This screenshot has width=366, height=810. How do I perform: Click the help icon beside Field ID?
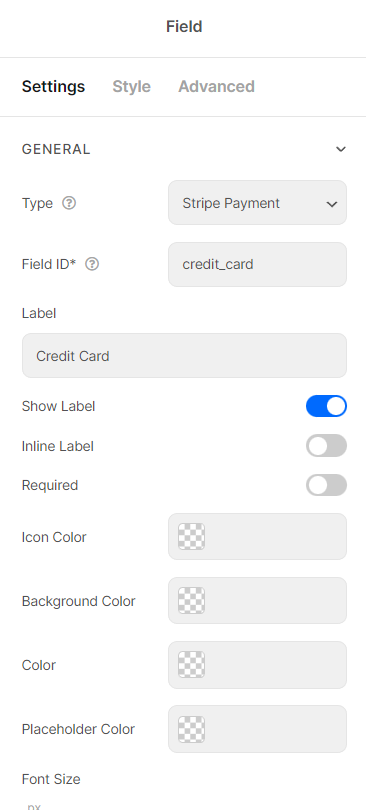[92, 264]
